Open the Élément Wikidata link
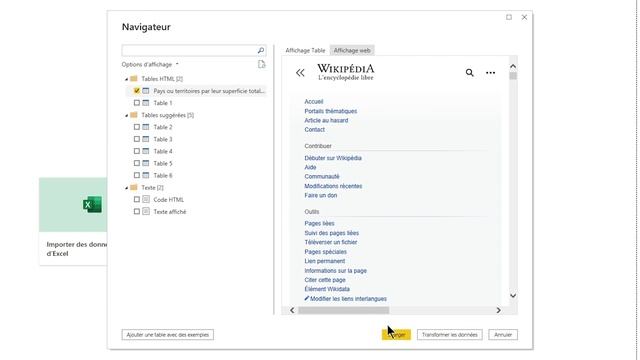The height and width of the screenshot is (360, 640). click(x=327, y=289)
